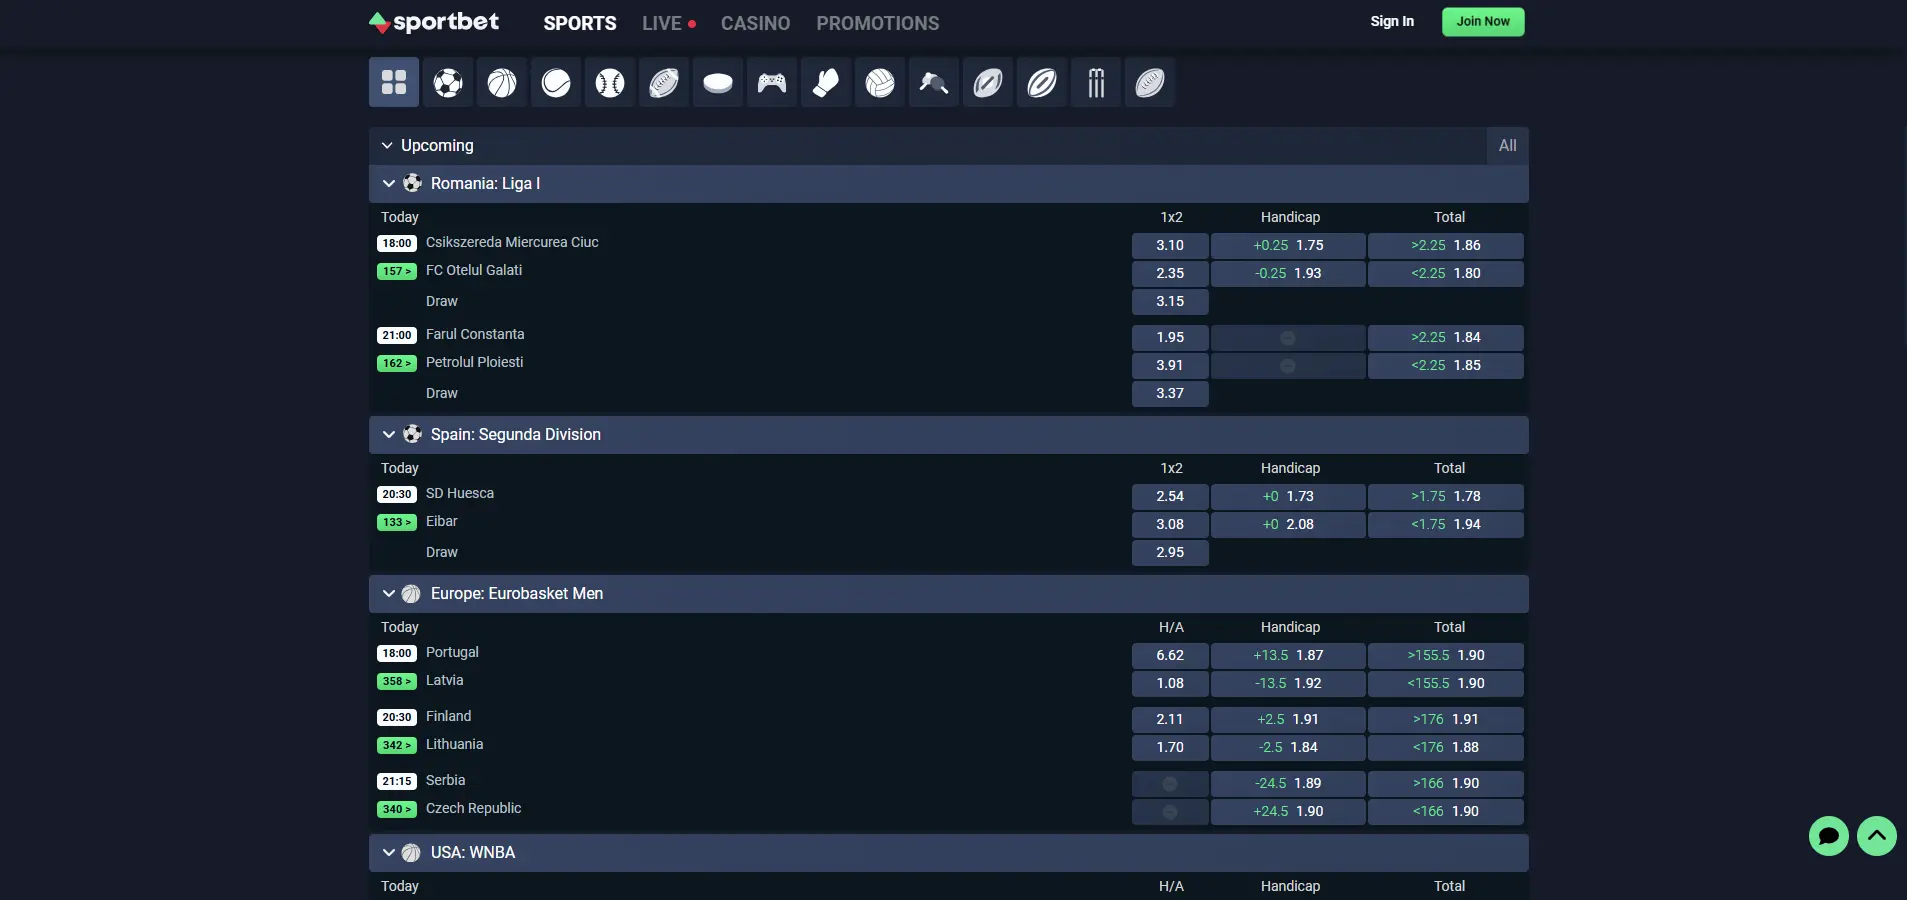
Task: Select the ice hockey puck icon
Action: pos(717,83)
